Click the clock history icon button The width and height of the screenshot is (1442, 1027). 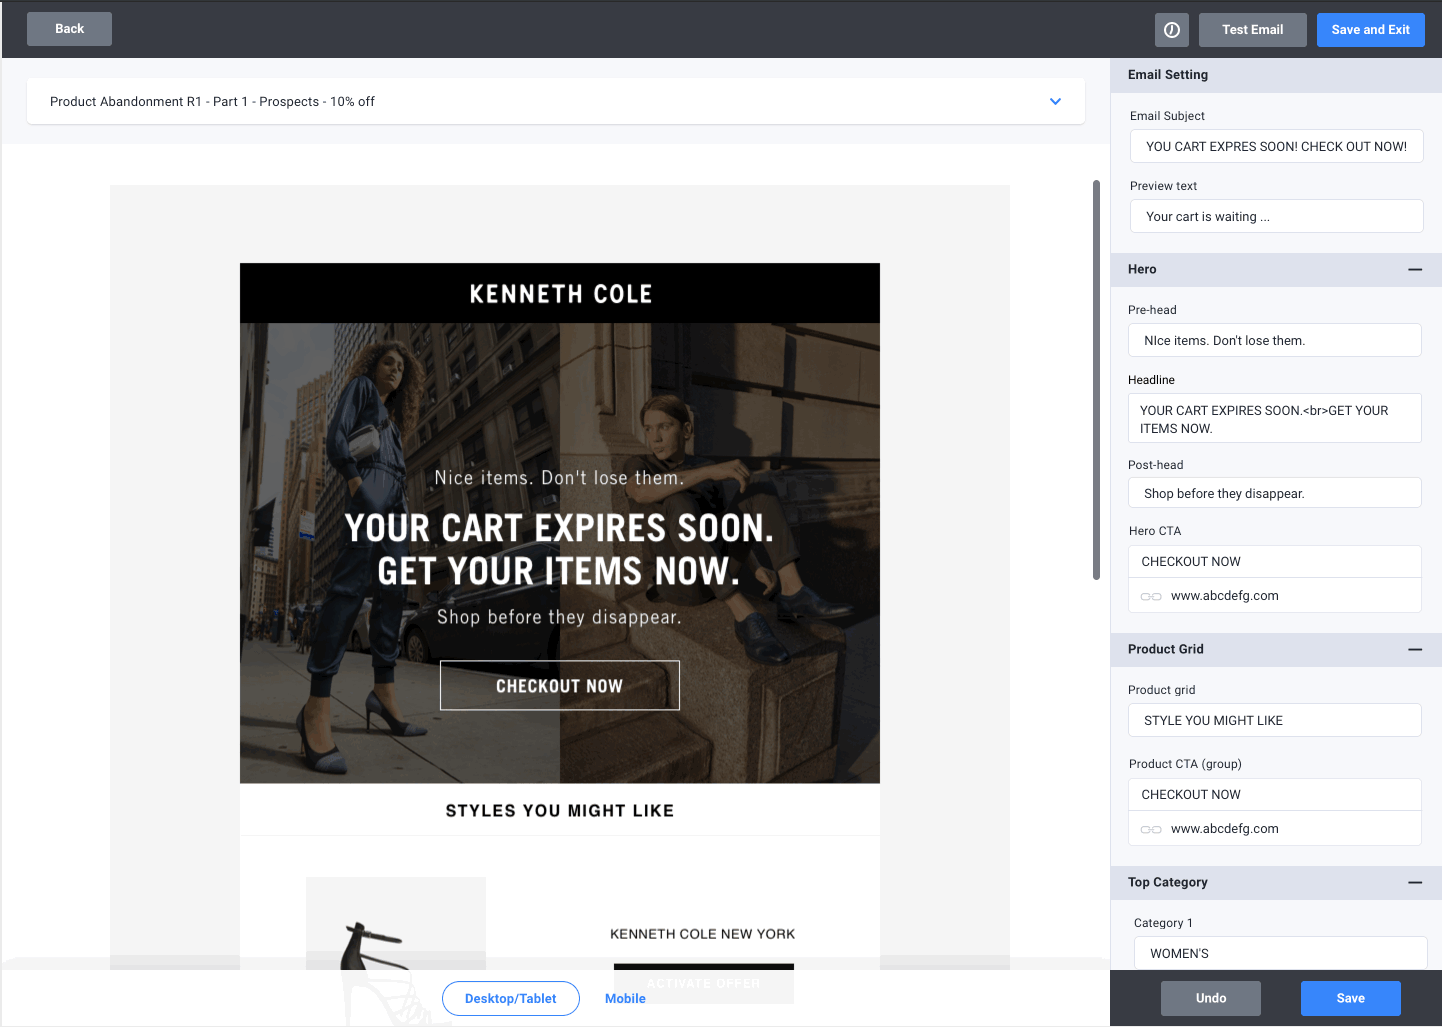pos(1171,30)
